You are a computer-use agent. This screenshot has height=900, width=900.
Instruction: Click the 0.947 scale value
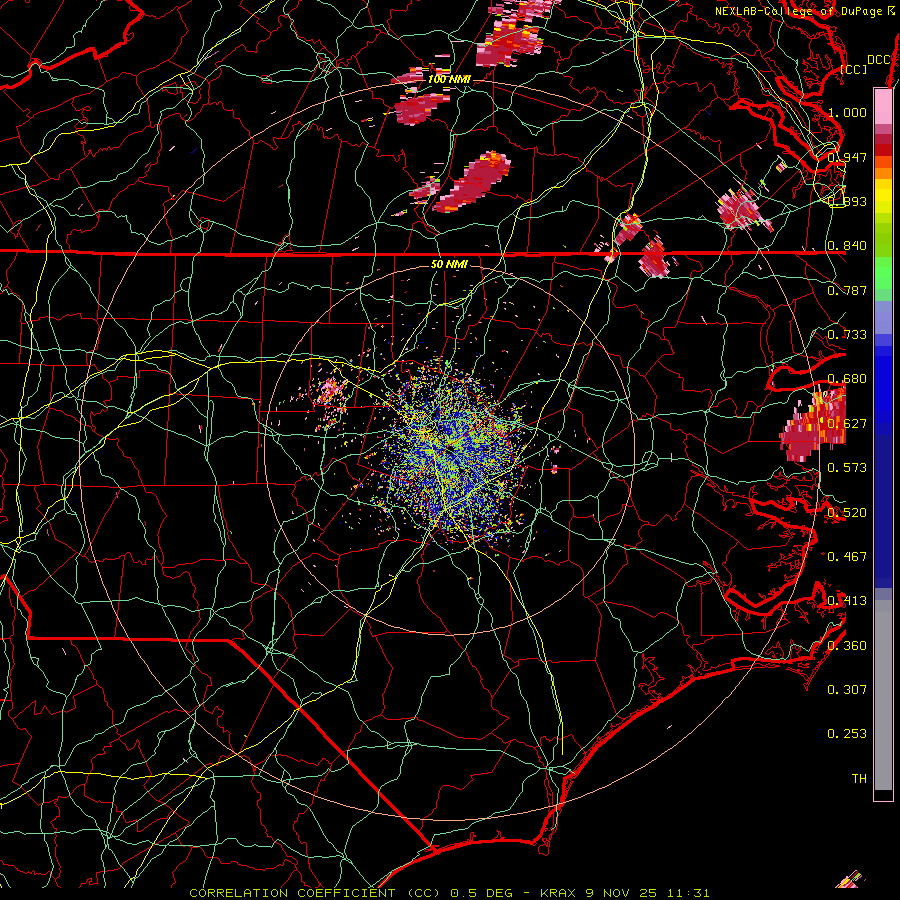tap(847, 157)
